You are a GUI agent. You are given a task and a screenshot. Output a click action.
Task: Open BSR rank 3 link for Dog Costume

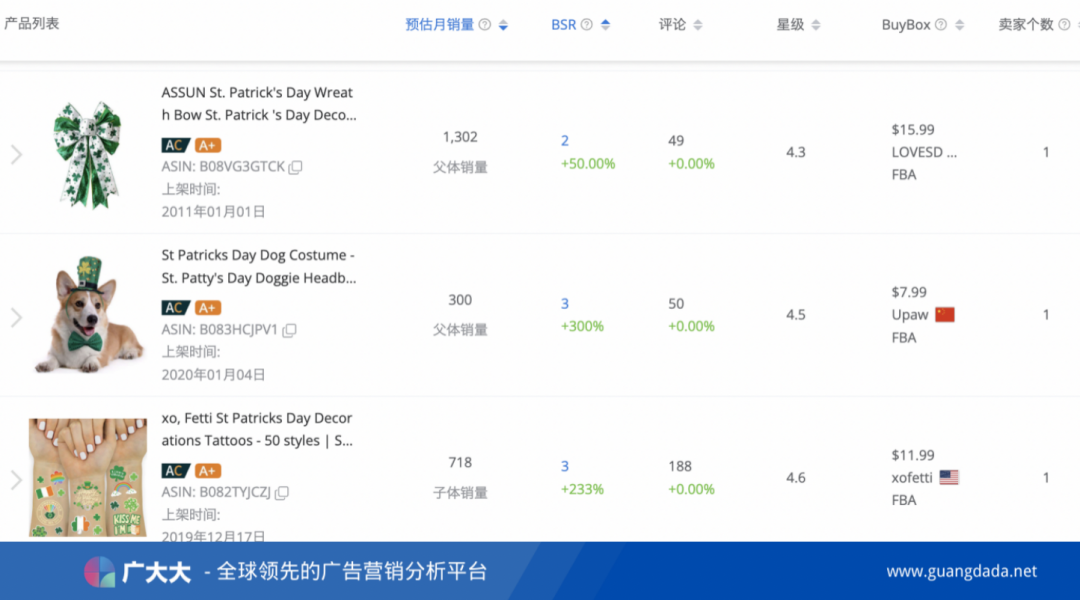point(565,304)
